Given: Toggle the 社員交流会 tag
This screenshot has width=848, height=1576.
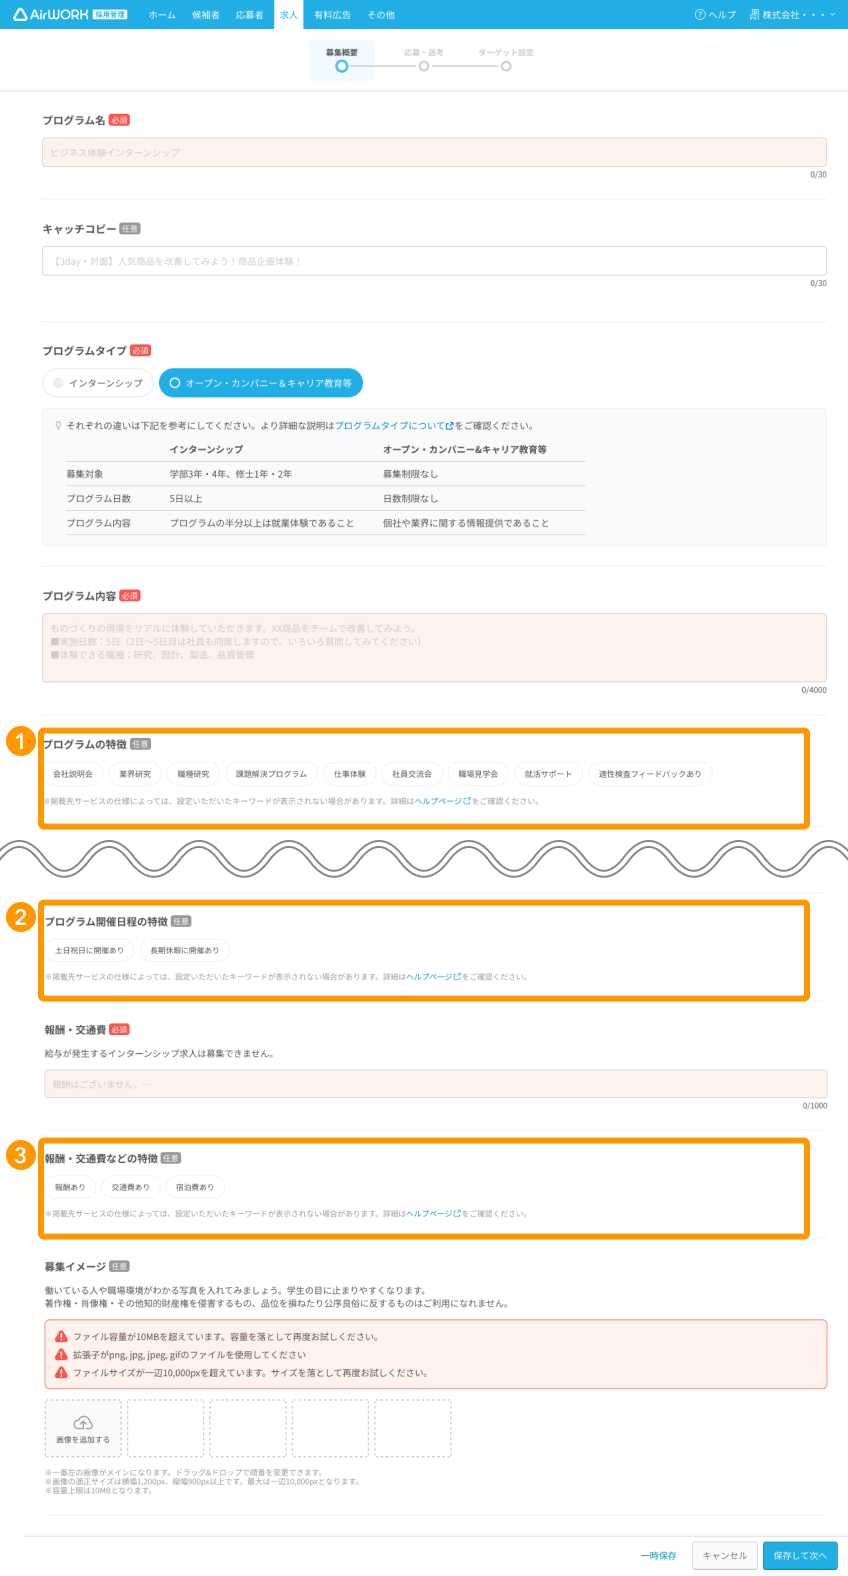Looking at the screenshot, I should coord(412,774).
